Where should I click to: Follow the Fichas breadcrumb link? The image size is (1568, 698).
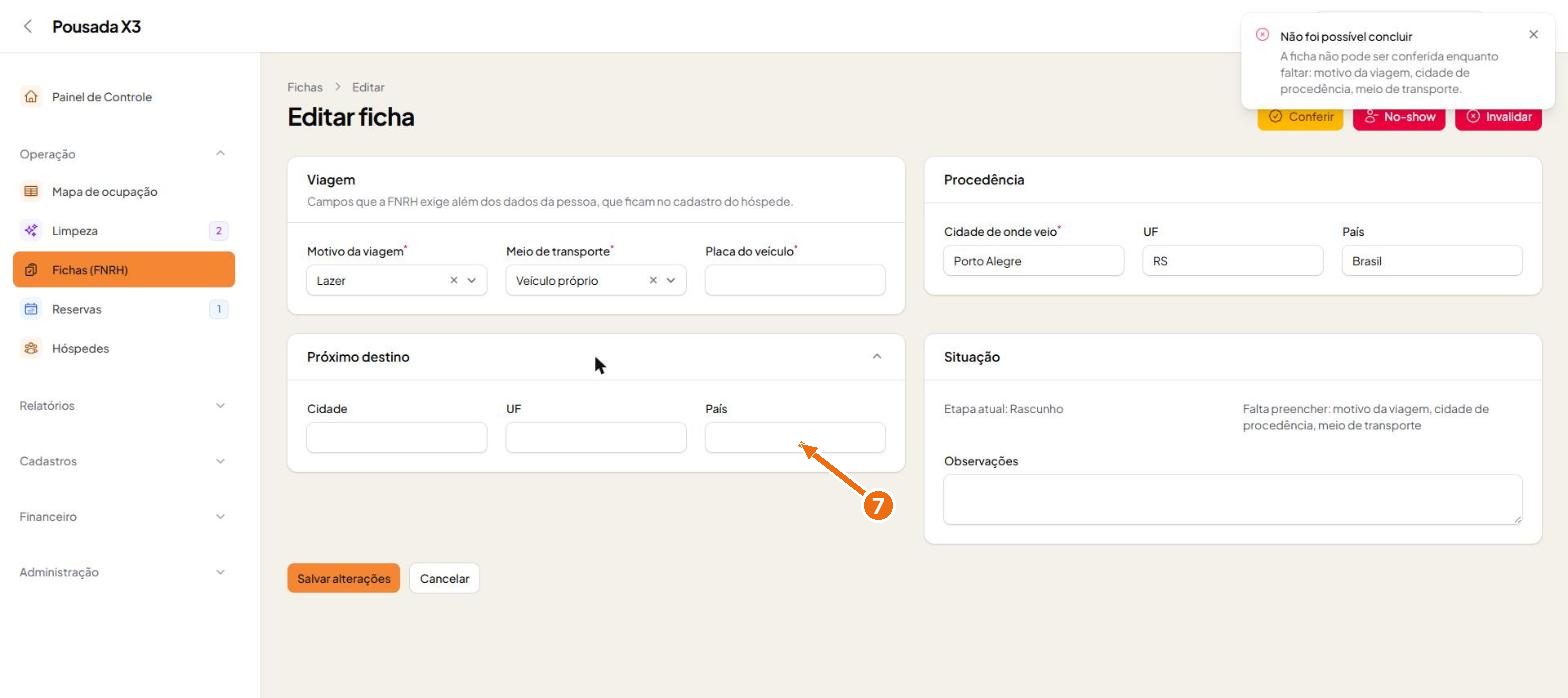pyautogui.click(x=305, y=87)
